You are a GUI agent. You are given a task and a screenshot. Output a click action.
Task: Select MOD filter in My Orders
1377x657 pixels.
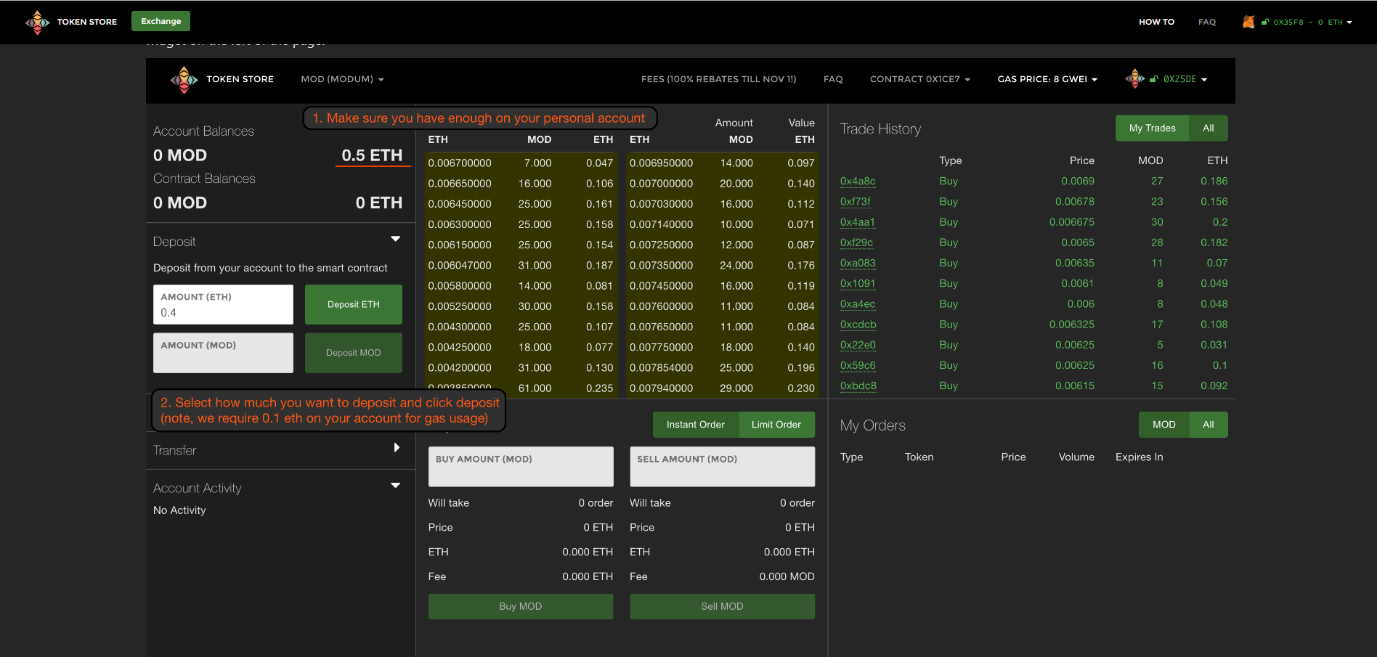point(1164,424)
